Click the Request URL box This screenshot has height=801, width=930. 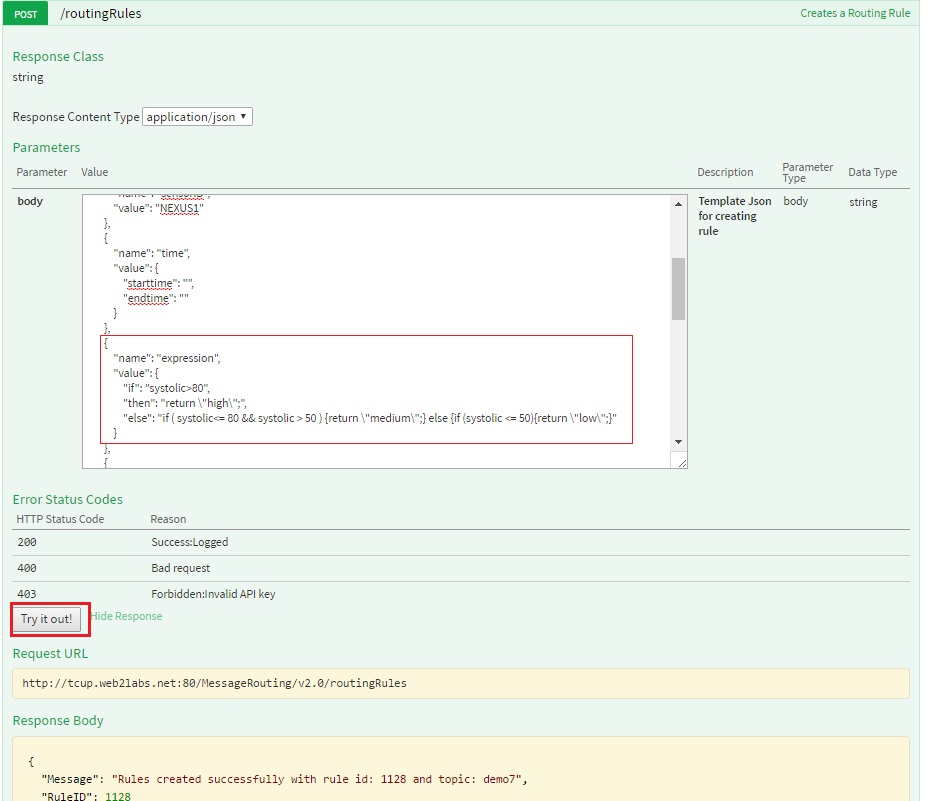[x=460, y=684]
